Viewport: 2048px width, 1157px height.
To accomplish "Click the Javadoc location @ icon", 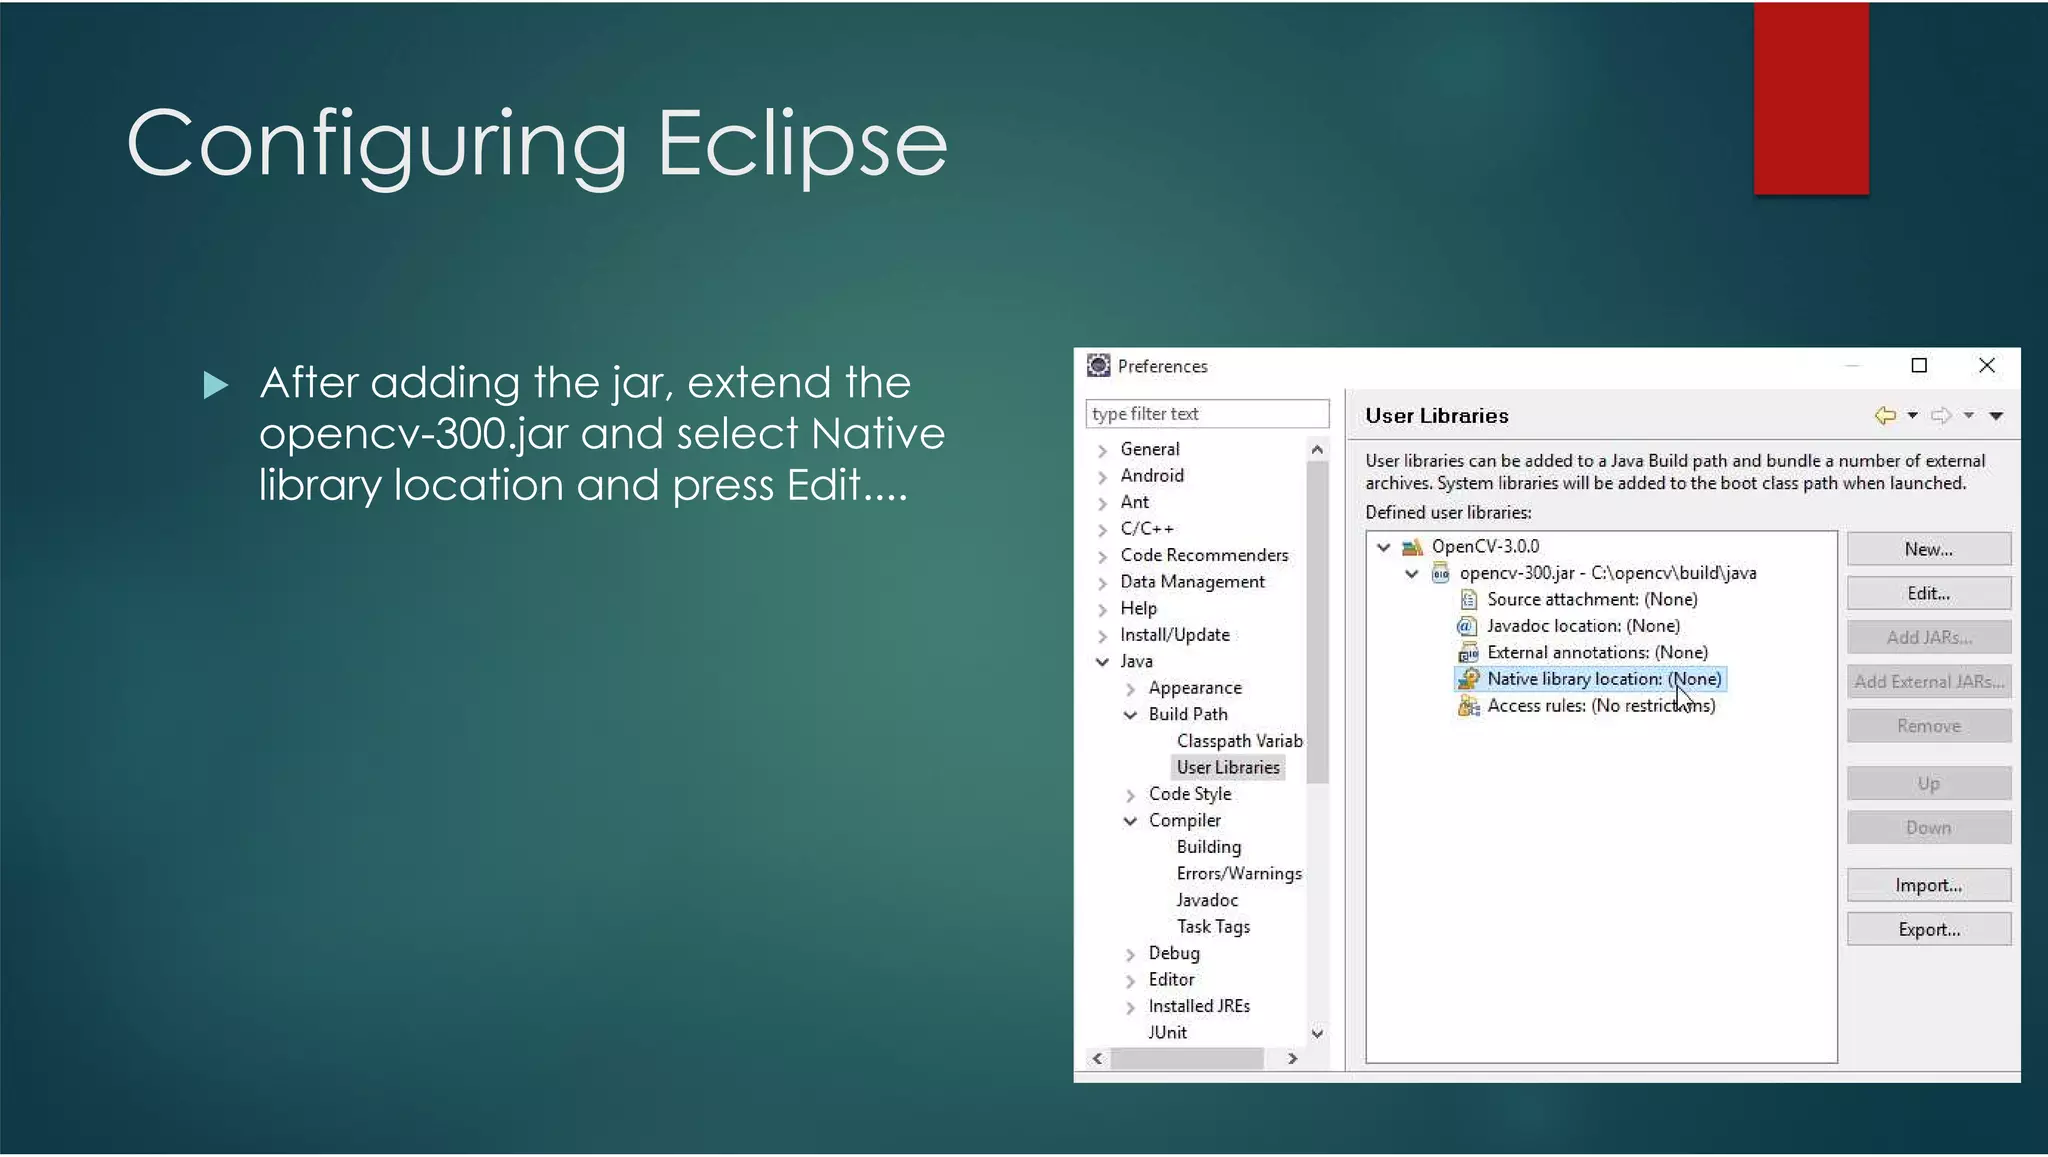I will pos(1467,627).
